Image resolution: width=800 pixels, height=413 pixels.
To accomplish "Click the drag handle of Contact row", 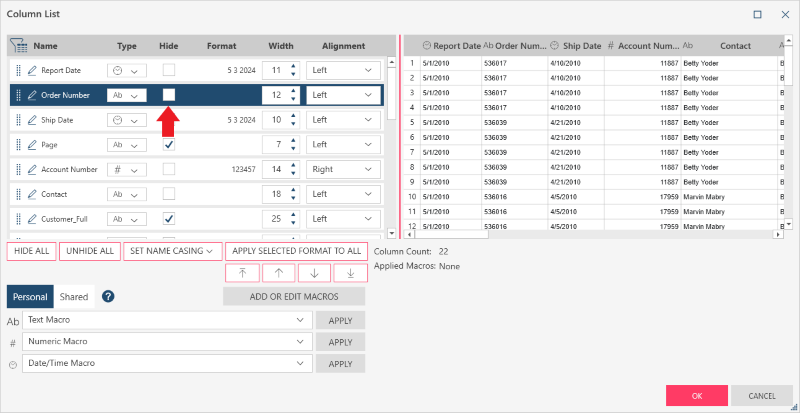I will (18, 194).
